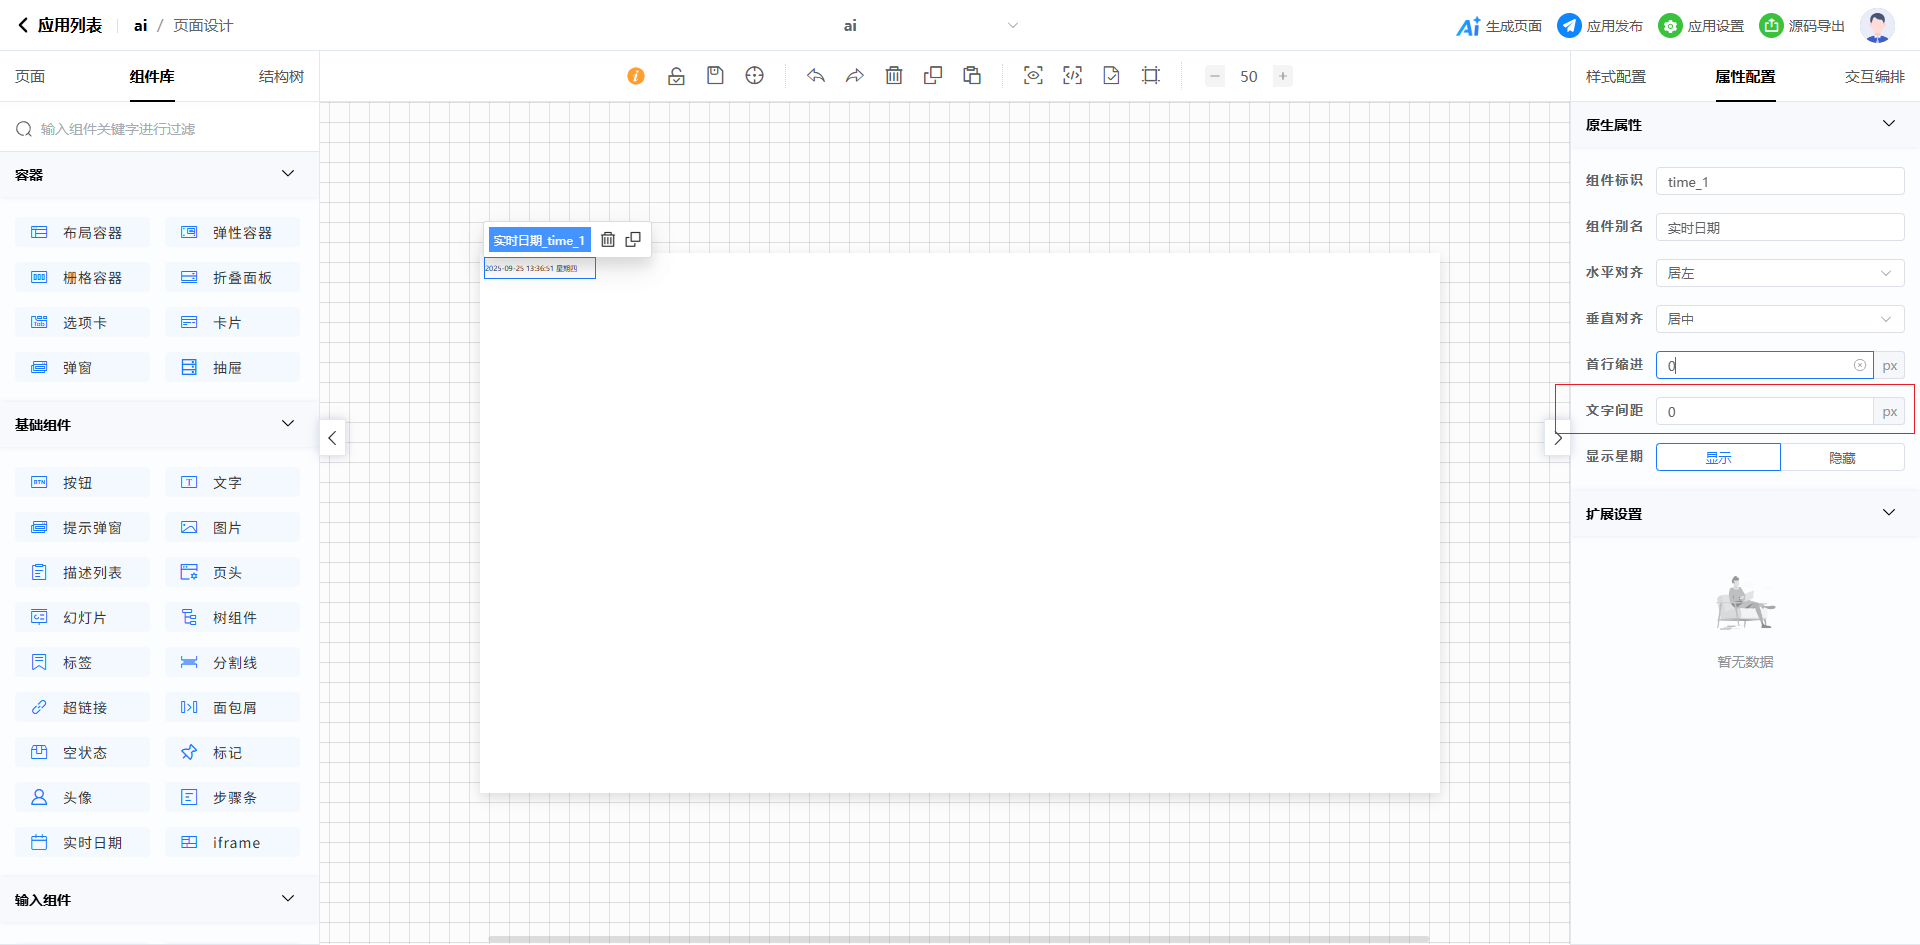1920x945 pixels.
Task: Click the trash icon in top toolbar
Action: [x=894, y=76]
